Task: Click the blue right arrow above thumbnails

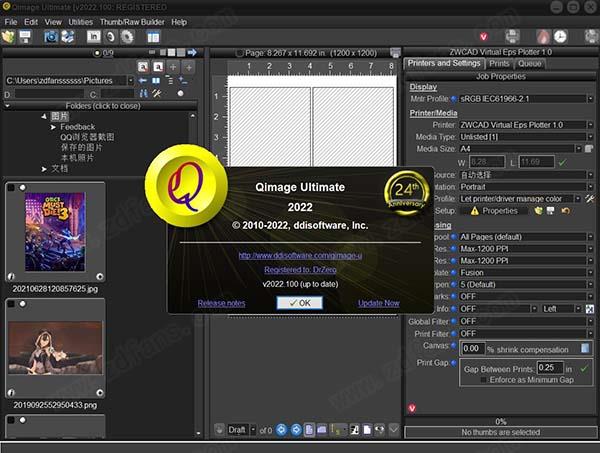Action: pos(192,52)
